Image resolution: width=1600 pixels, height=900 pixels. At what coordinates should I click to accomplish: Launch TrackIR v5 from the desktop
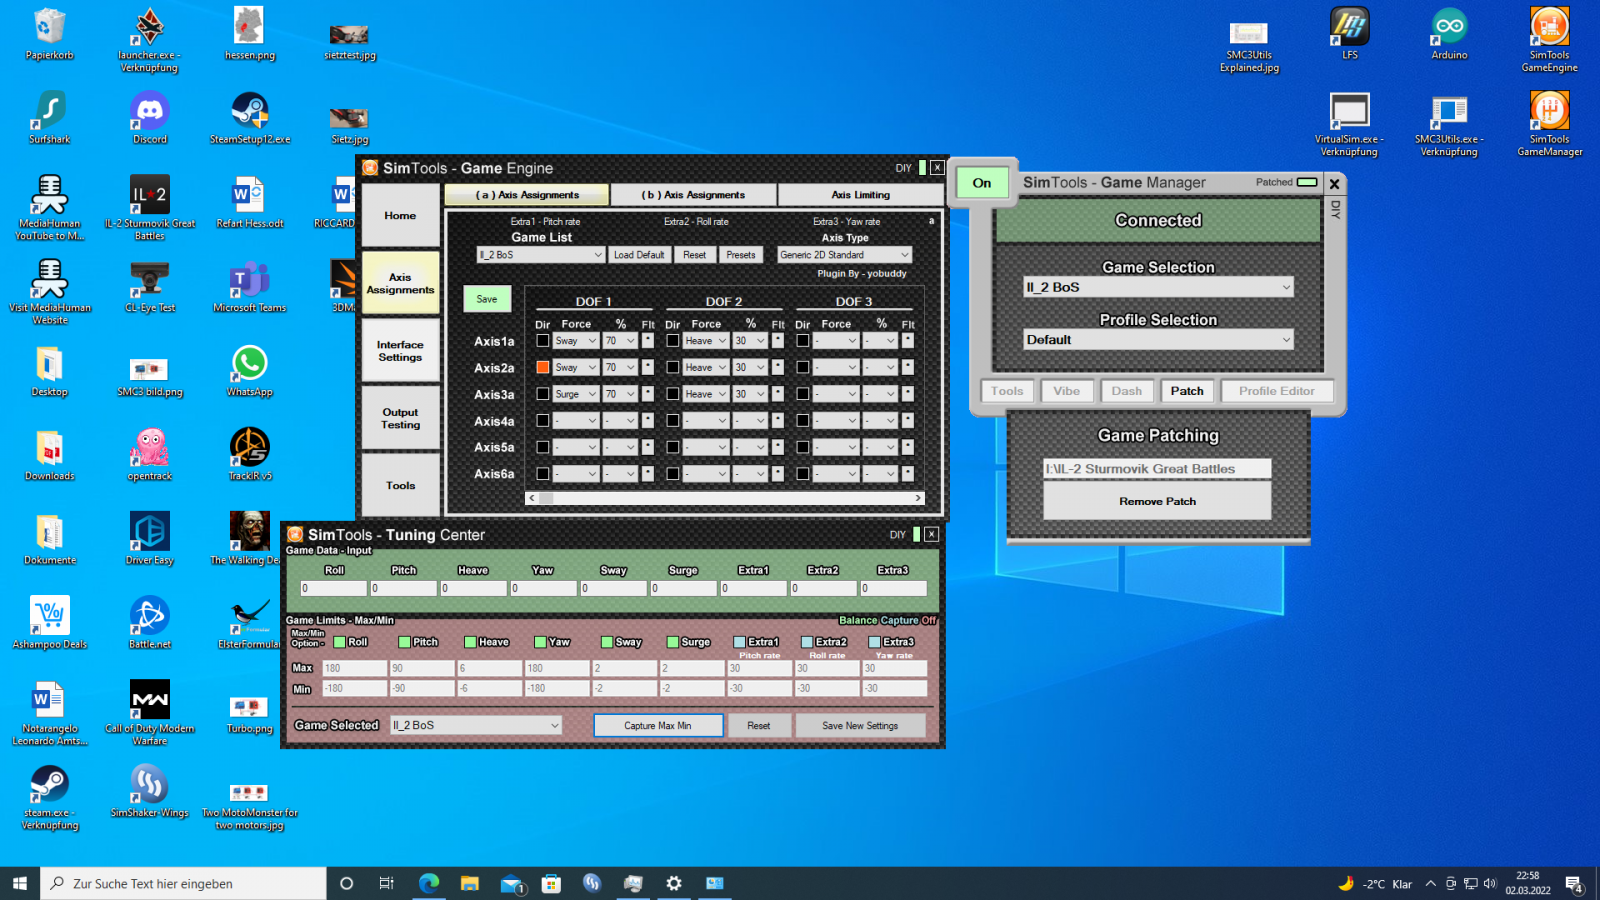[249, 448]
